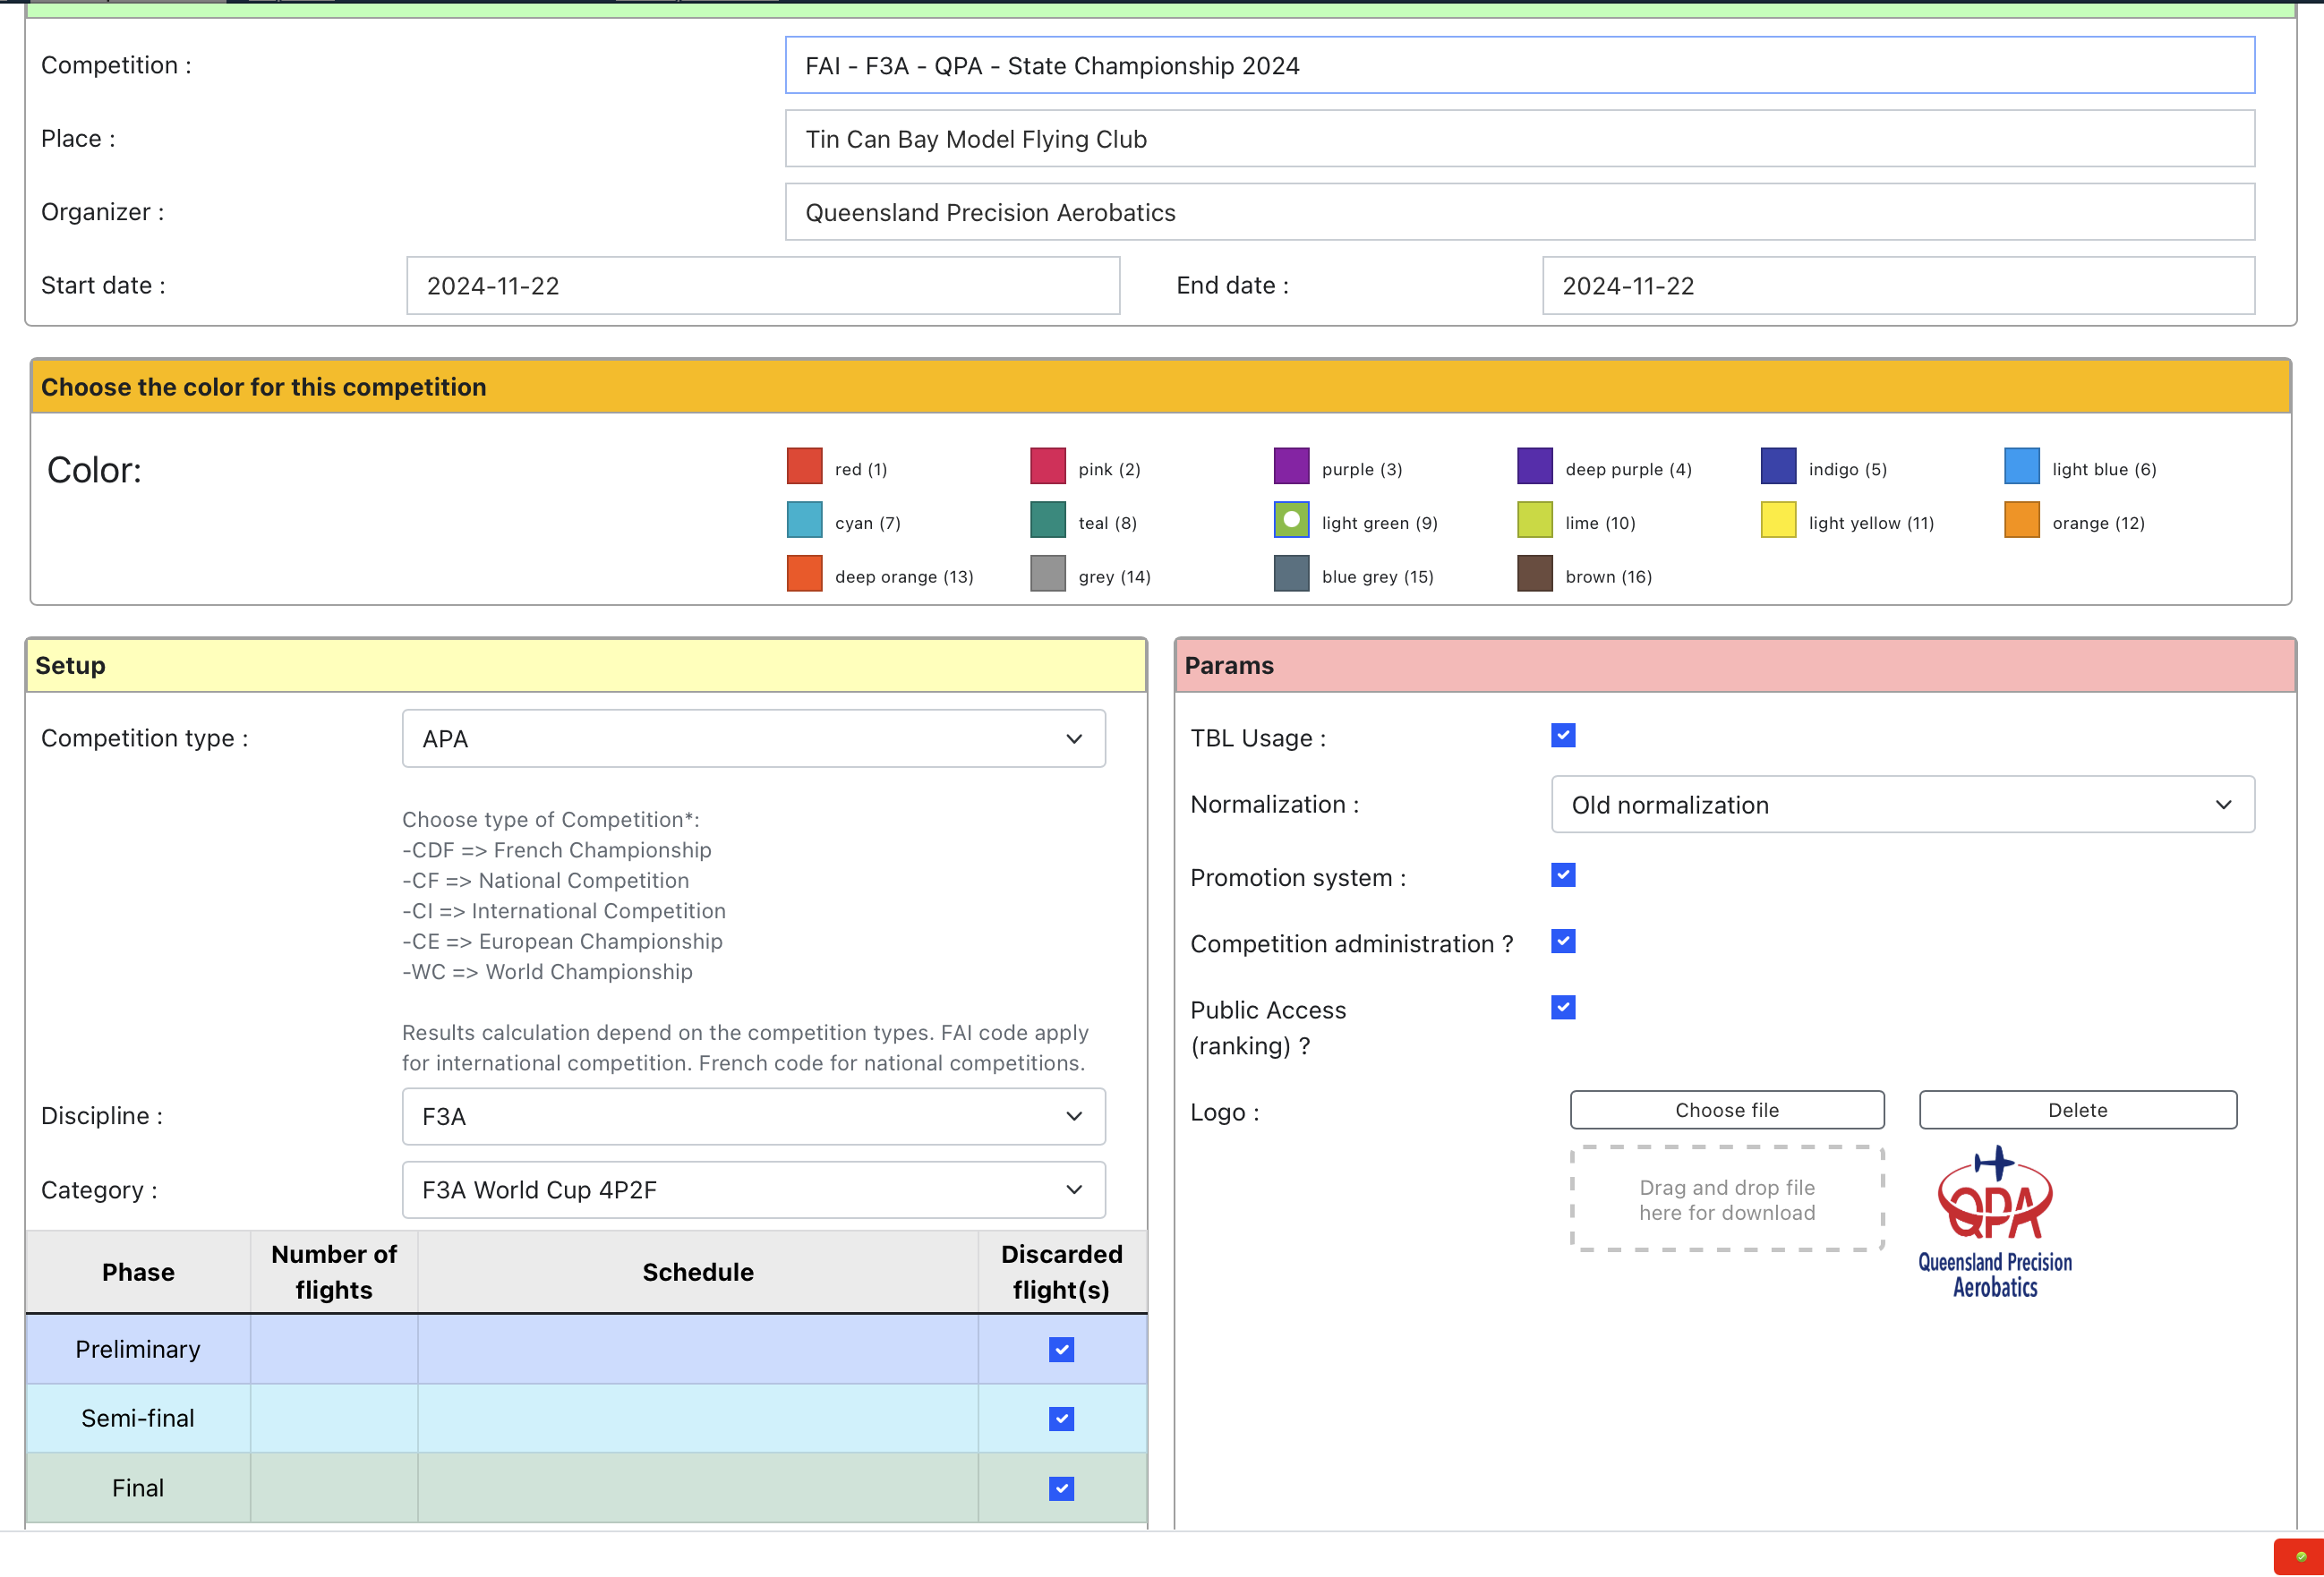The height and width of the screenshot is (1577, 2324).
Task: Select the red (1) color swatch
Action: coord(804,467)
